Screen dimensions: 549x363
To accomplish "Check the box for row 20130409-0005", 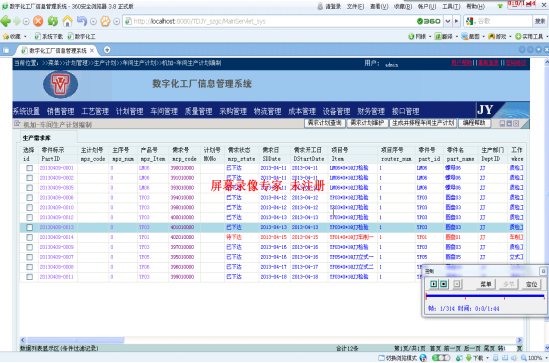I will point(30,188).
